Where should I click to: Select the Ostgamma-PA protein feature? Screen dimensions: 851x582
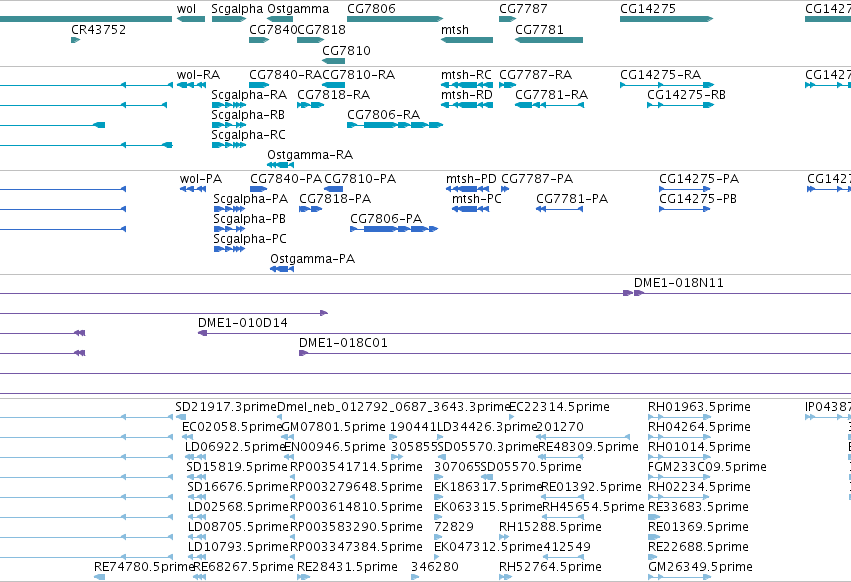click(282, 269)
